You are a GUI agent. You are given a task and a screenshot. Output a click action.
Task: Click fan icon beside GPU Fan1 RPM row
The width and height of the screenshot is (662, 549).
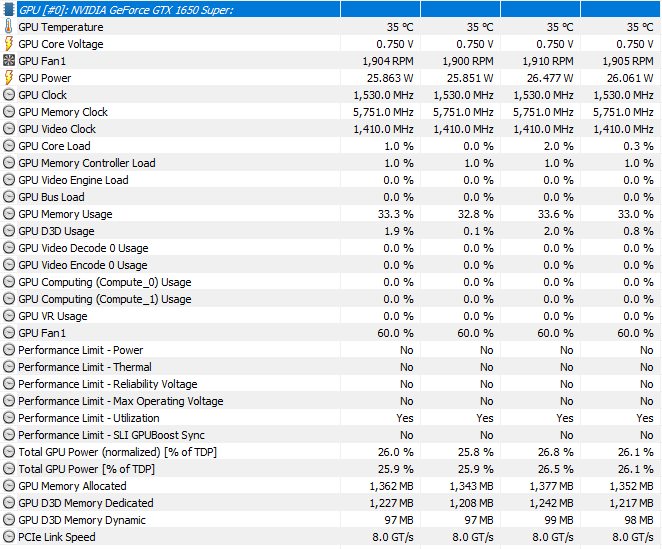pos(8,60)
